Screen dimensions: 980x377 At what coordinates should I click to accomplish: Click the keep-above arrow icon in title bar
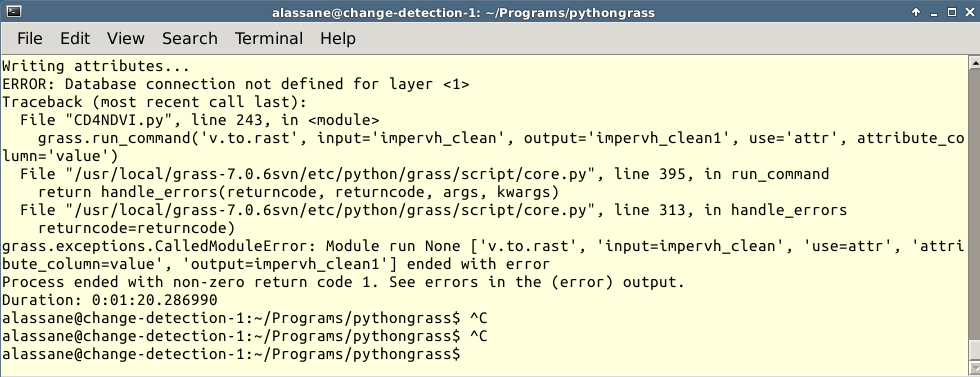tap(916, 12)
